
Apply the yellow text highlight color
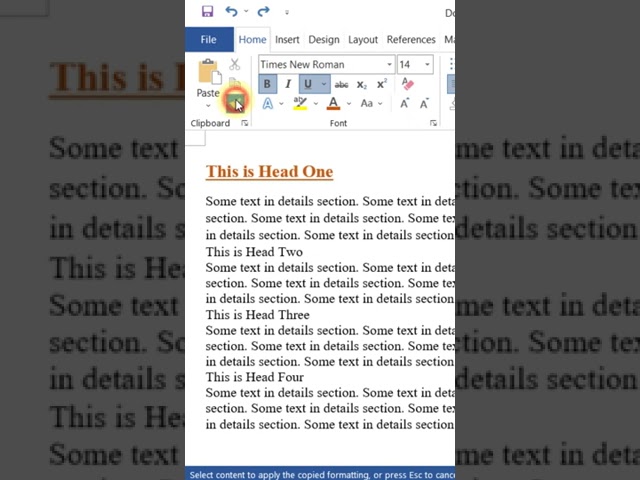coord(300,104)
